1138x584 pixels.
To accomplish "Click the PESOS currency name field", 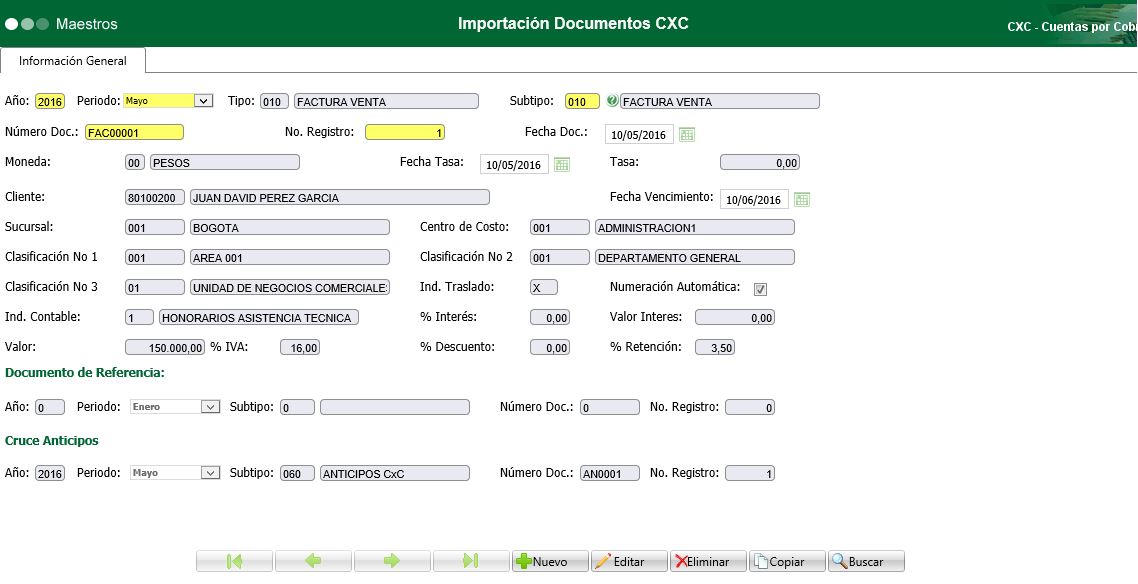I will point(225,163).
